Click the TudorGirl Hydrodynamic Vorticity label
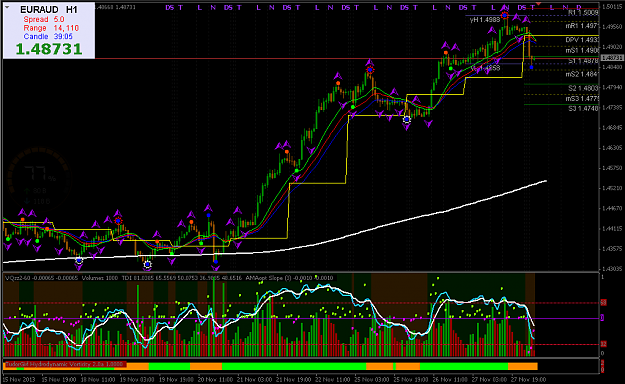Image resolution: width=625 pixels, height=384 pixels. coord(65,364)
